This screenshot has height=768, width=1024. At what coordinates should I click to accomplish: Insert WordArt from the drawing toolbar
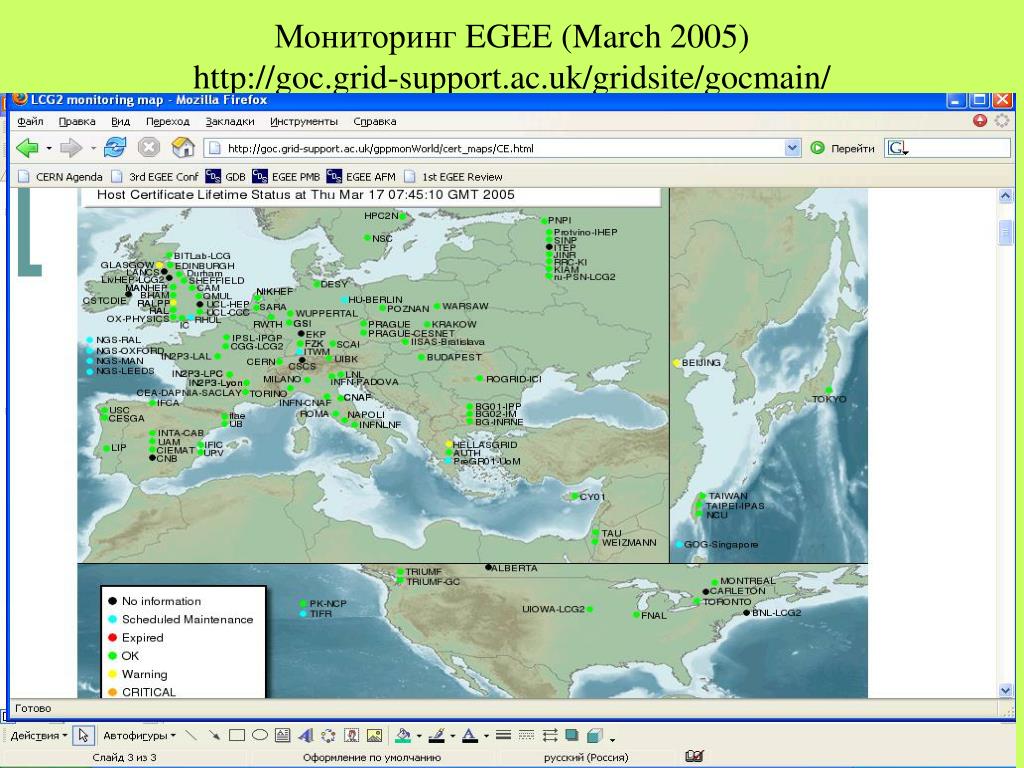click(306, 735)
